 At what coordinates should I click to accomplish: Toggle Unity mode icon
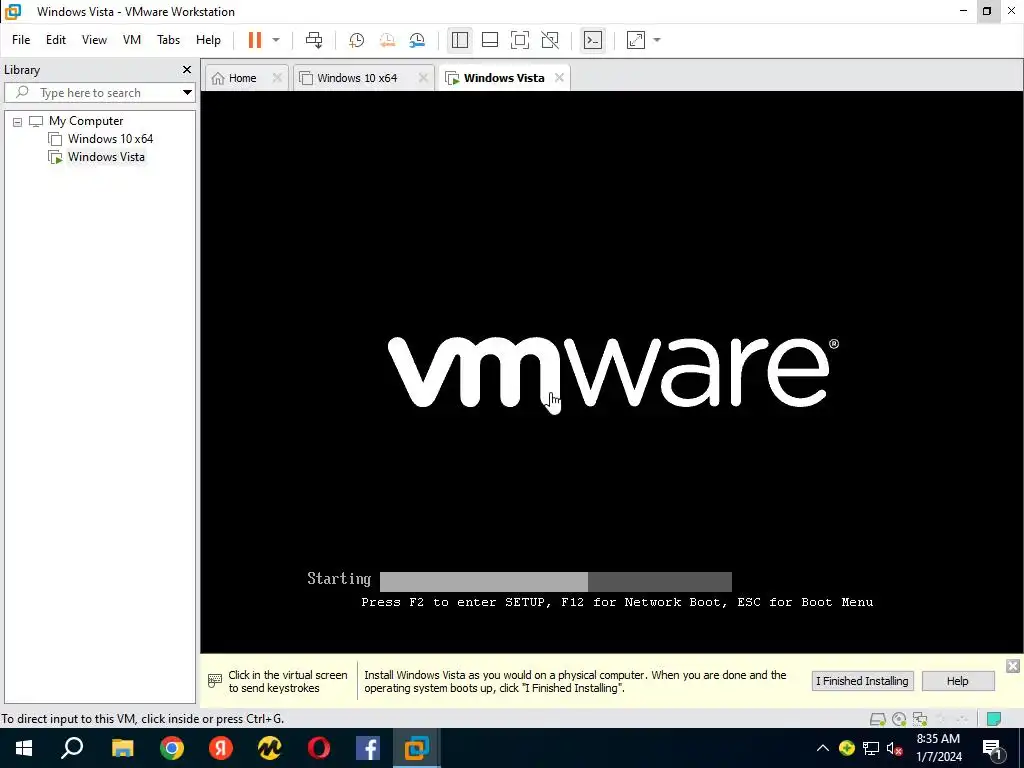tap(551, 40)
